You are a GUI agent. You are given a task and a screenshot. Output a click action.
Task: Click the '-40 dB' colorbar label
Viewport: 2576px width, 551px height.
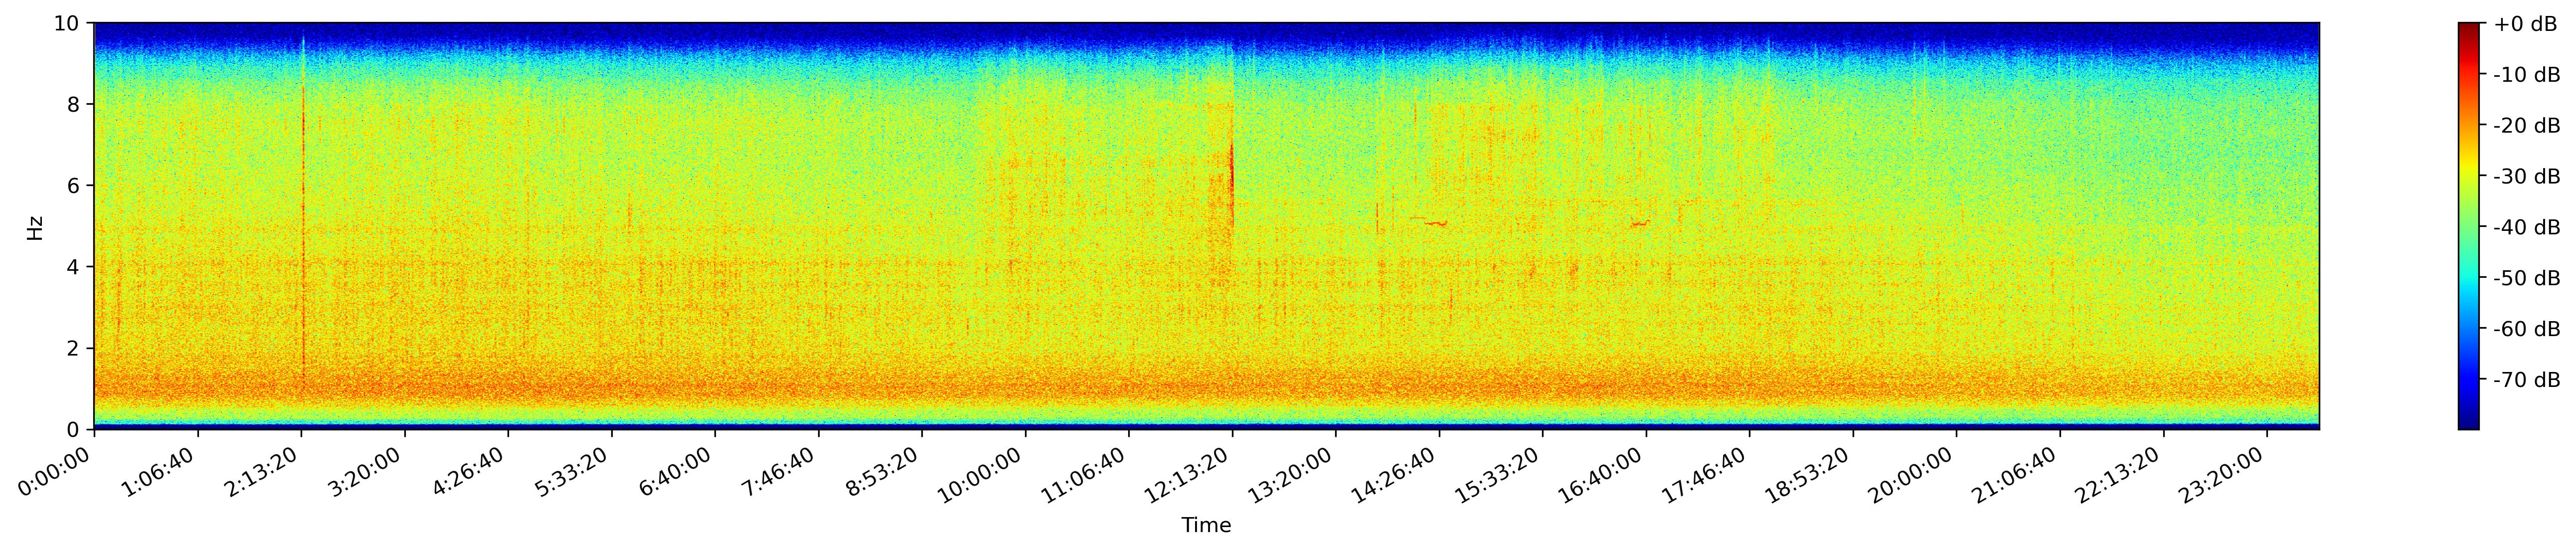(x=2527, y=228)
